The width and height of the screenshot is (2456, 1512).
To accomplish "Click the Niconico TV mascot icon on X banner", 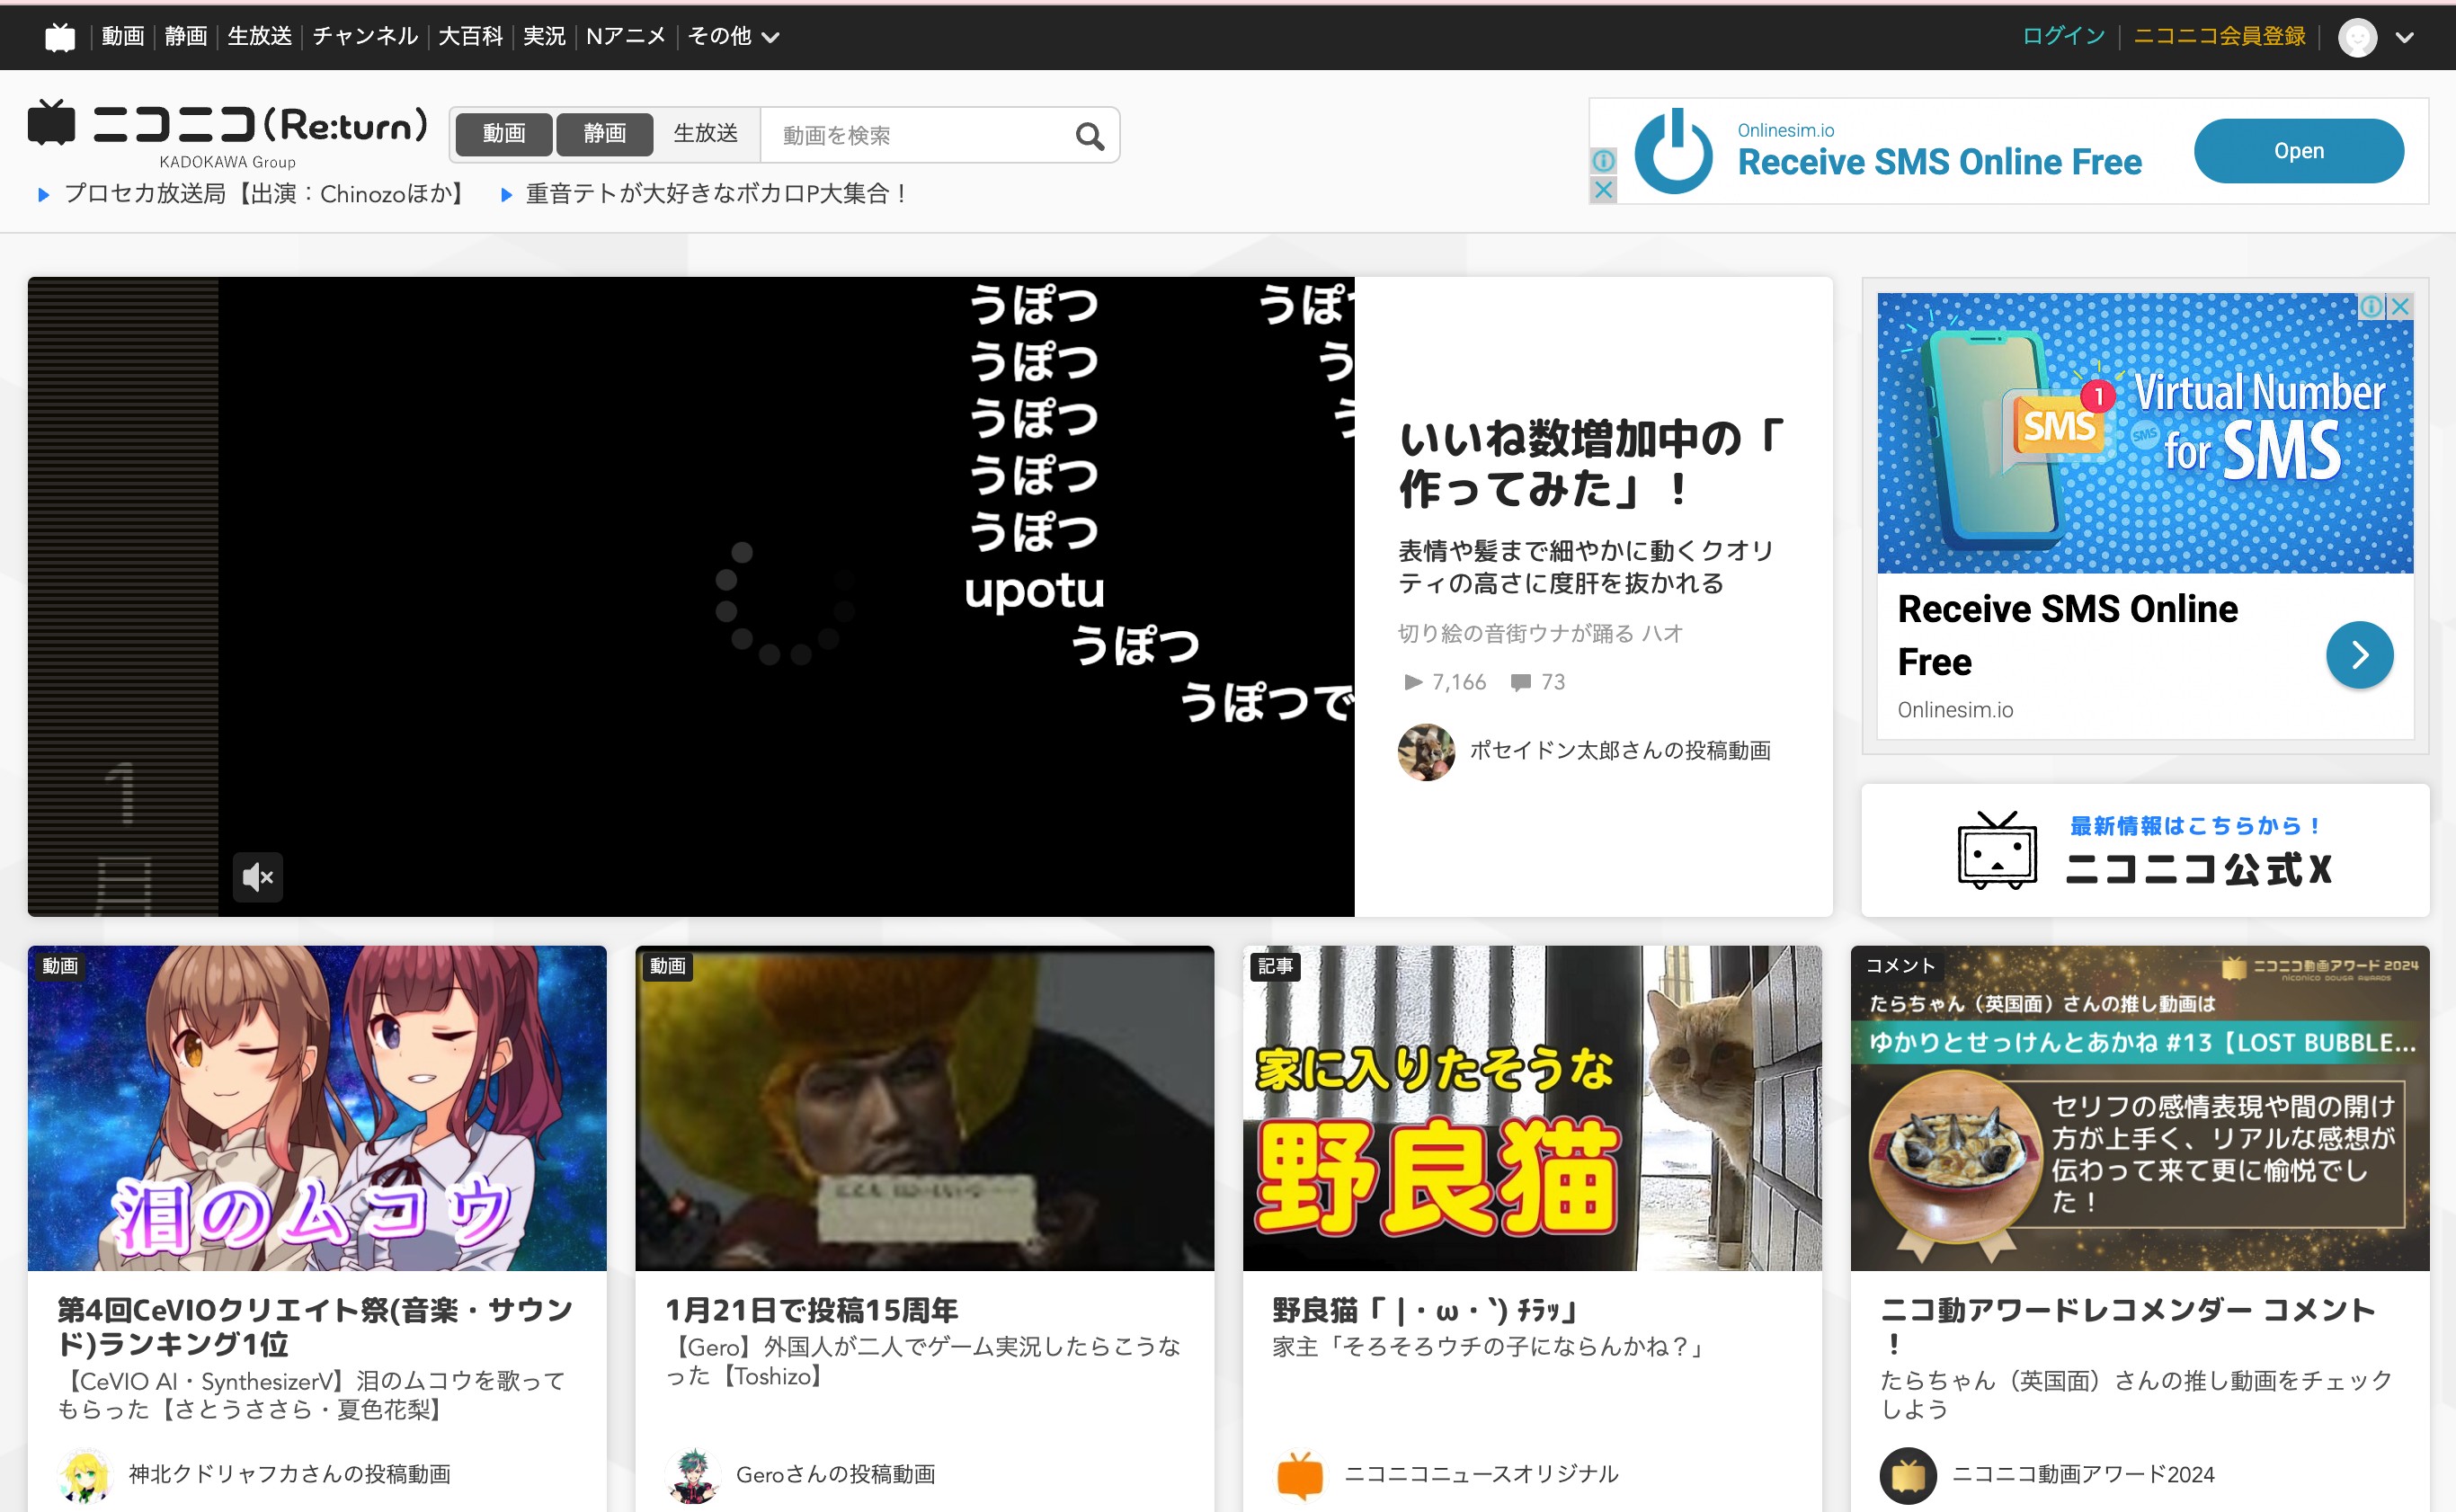I will pyautogui.click(x=1997, y=850).
